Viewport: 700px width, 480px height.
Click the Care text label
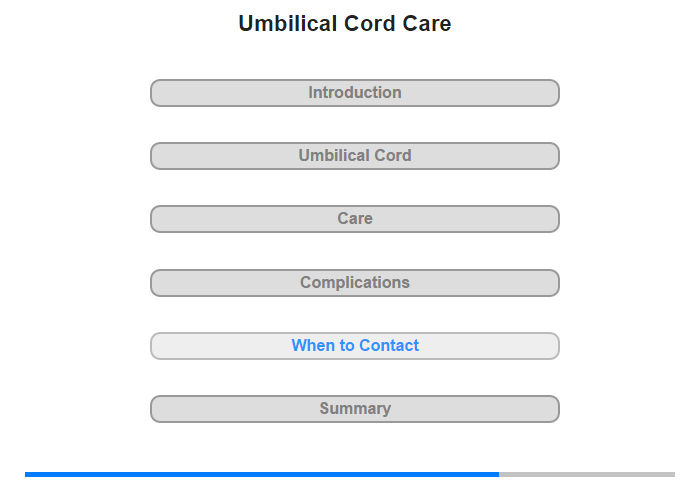(355, 219)
